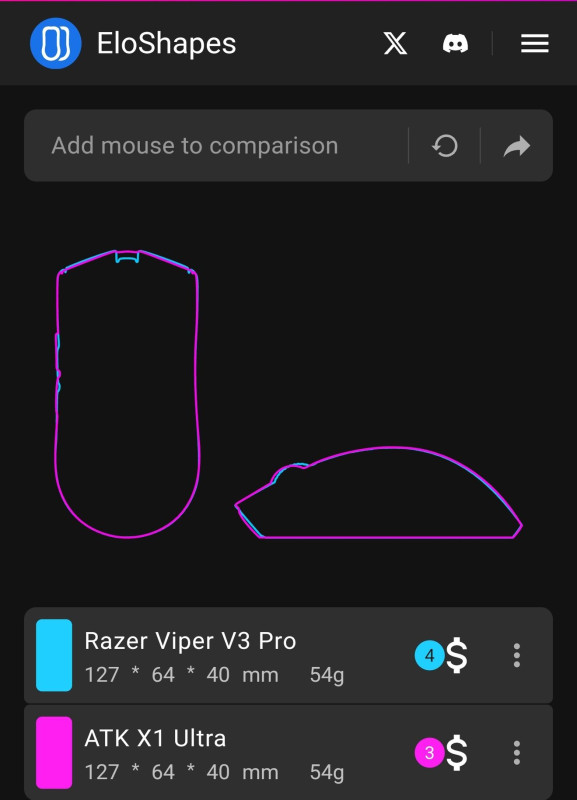Share the comparison via arrow icon

(517, 146)
